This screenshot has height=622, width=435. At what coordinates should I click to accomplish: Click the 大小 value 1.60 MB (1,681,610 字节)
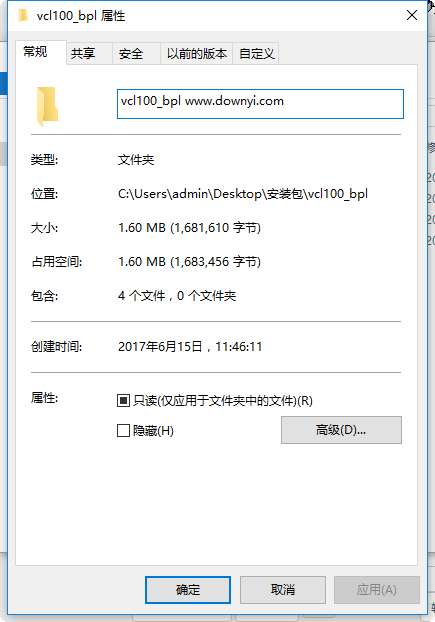click(189, 228)
